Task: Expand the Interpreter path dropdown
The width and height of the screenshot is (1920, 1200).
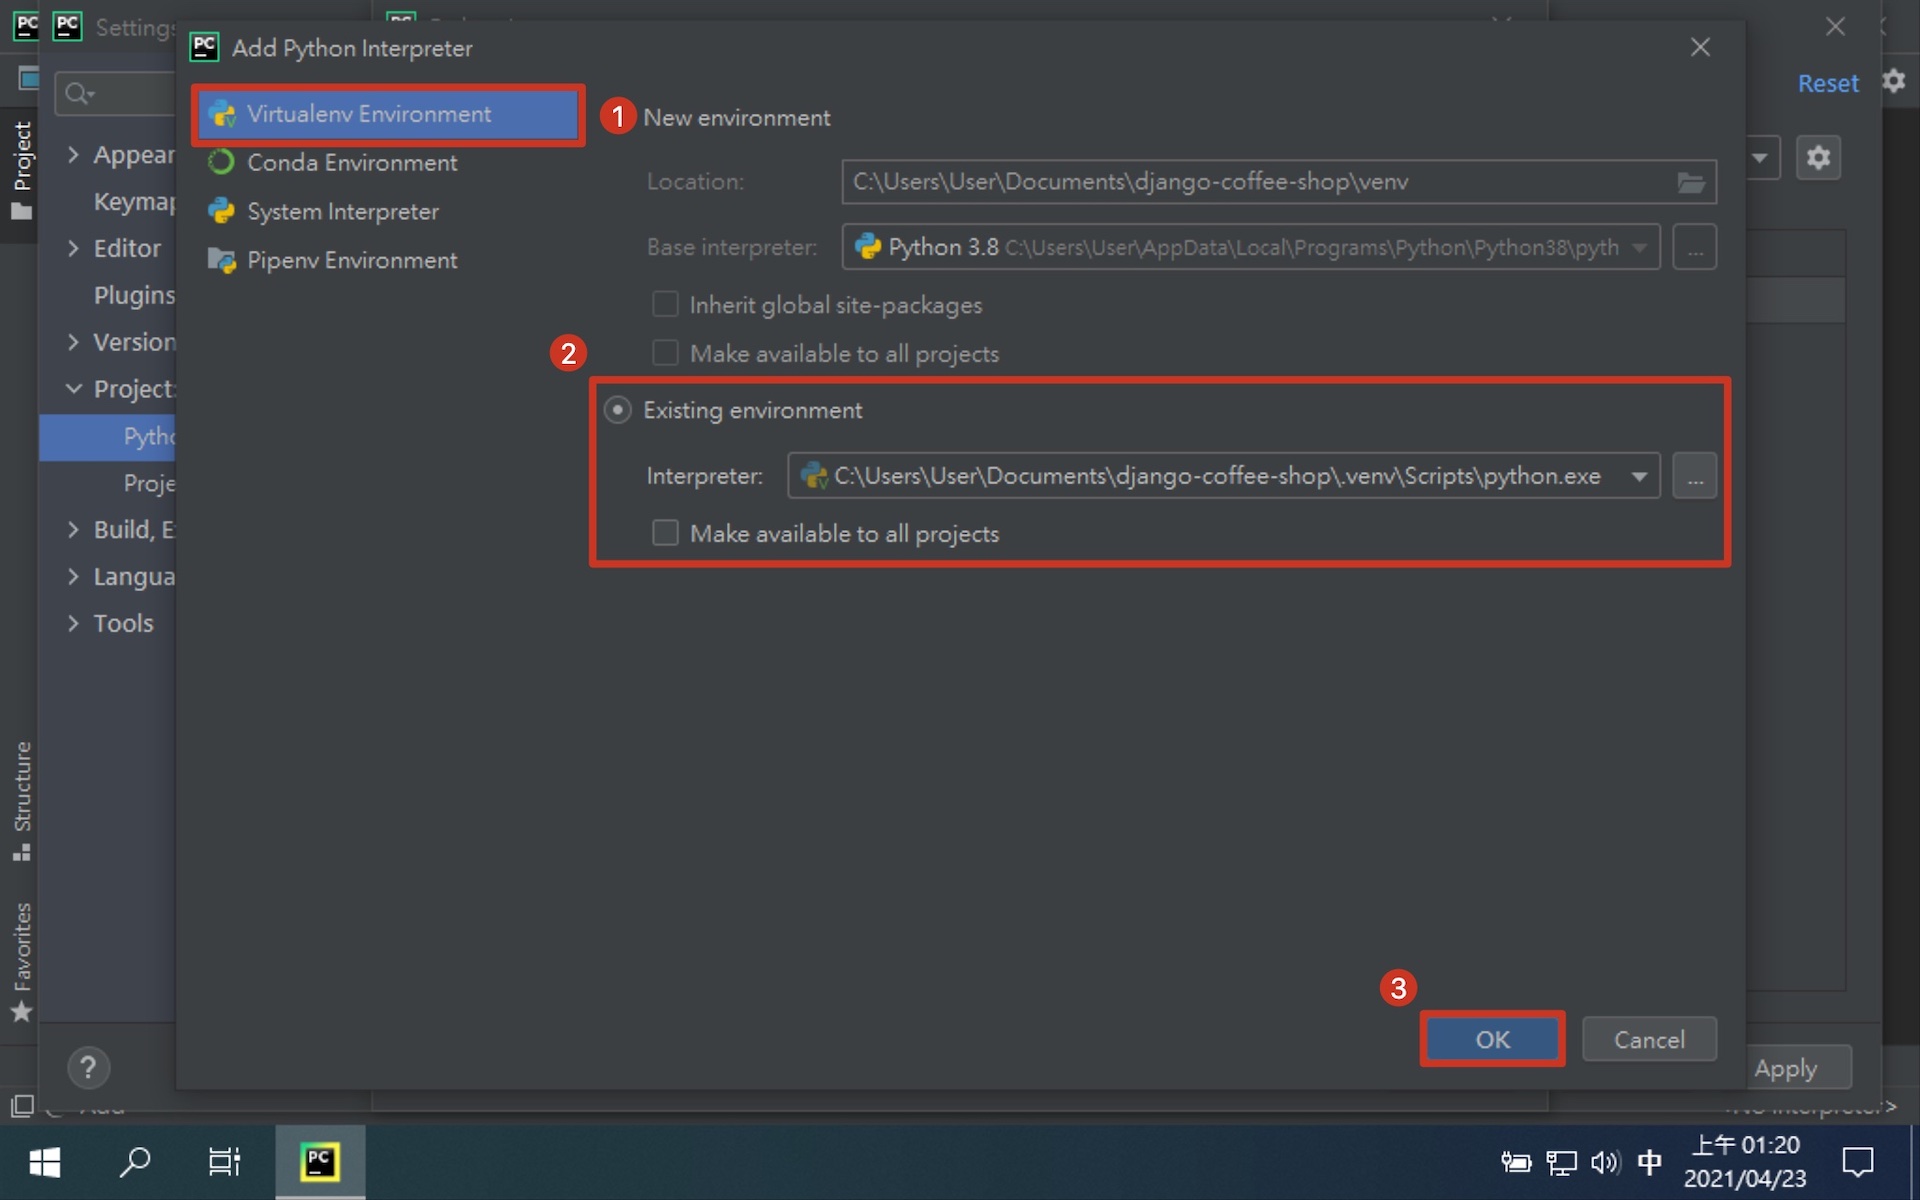Action: point(1638,476)
